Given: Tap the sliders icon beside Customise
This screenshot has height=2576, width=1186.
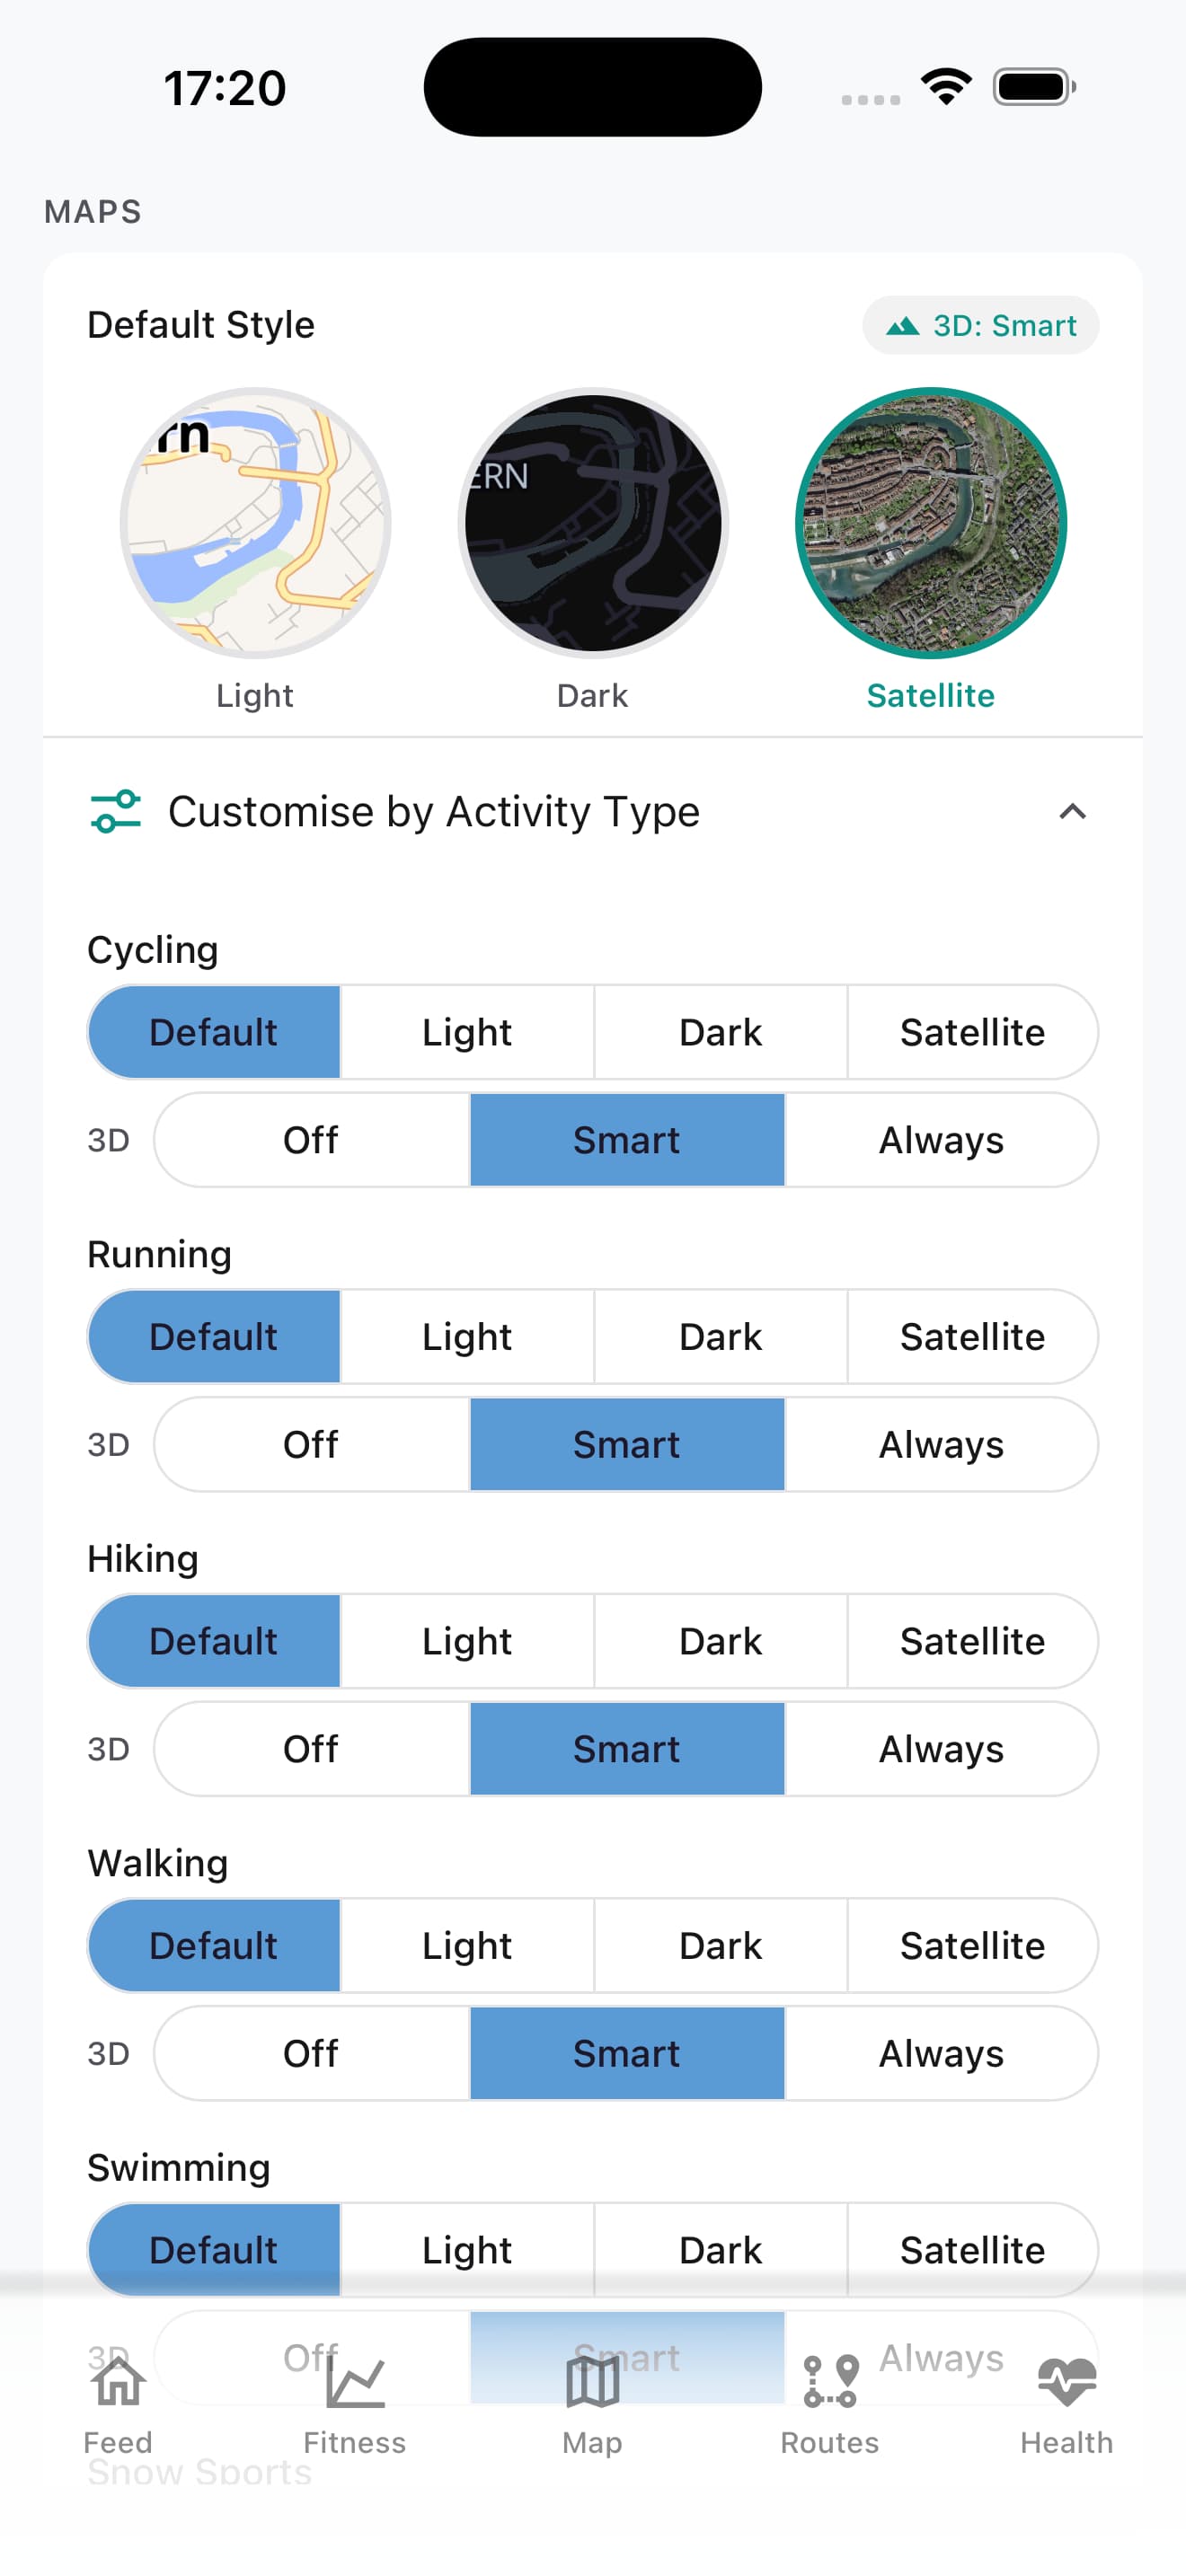Looking at the screenshot, I should [116, 811].
